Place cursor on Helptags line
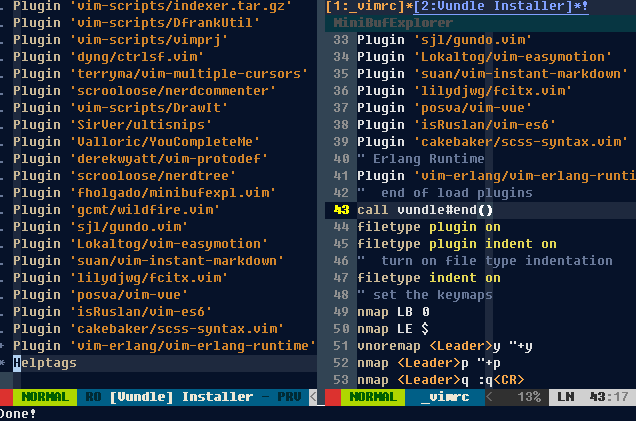This screenshot has height=421, width=636. click(x=45, y=363)
